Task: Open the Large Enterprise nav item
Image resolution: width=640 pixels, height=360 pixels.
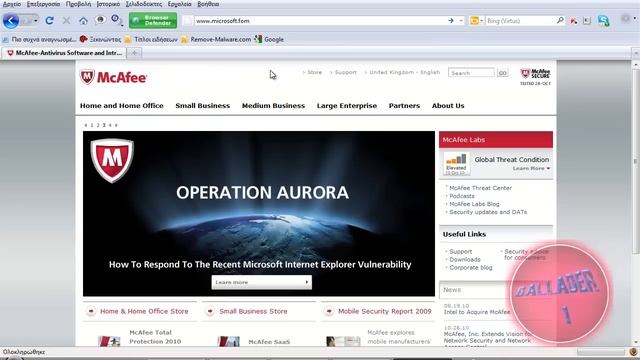Action: (347, 106)
